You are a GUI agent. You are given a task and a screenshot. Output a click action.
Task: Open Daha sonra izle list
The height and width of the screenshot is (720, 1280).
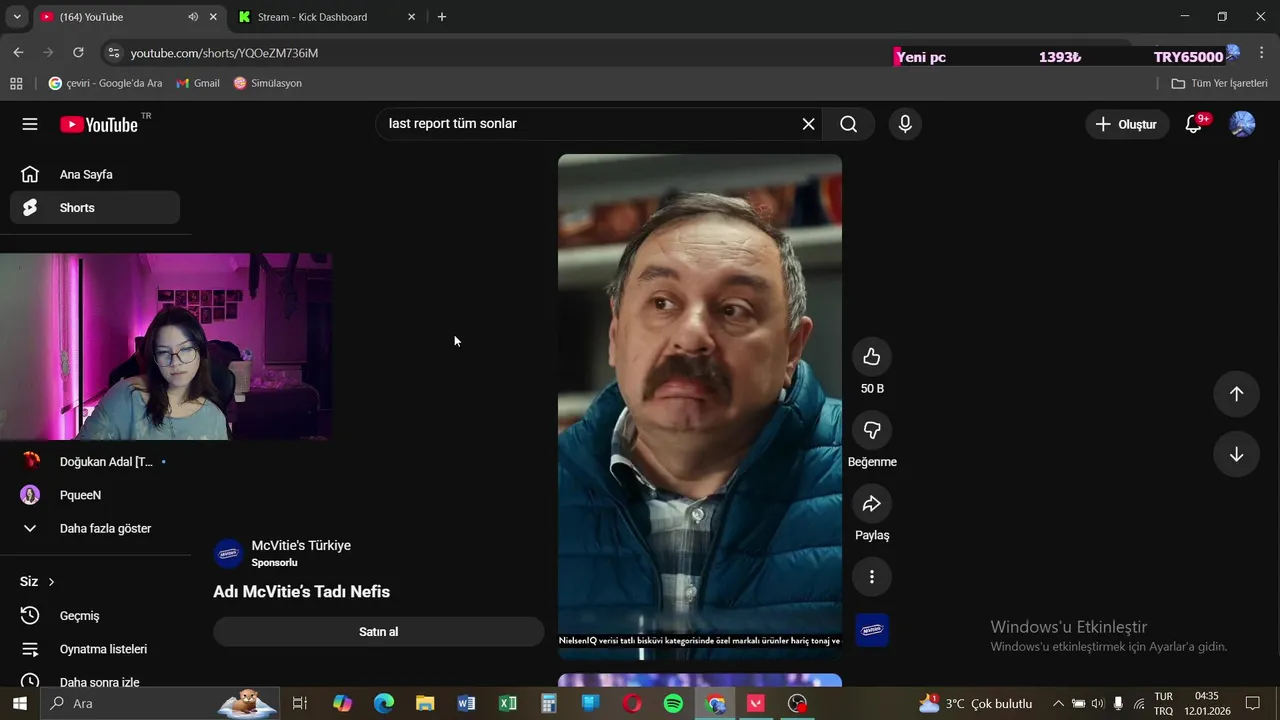click(x=95, y=682)
